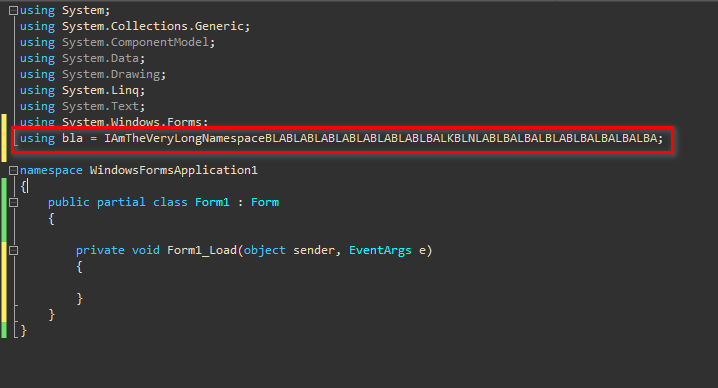Click 'System.Drawing' in using line

tap(111, 74)
